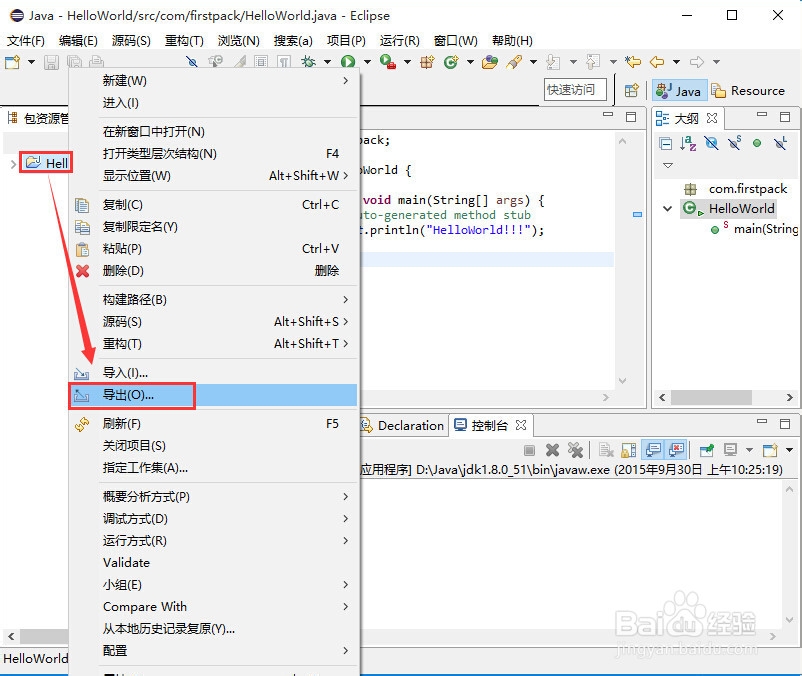Click the 快速访问 quick access field

(x=575, y=90)
